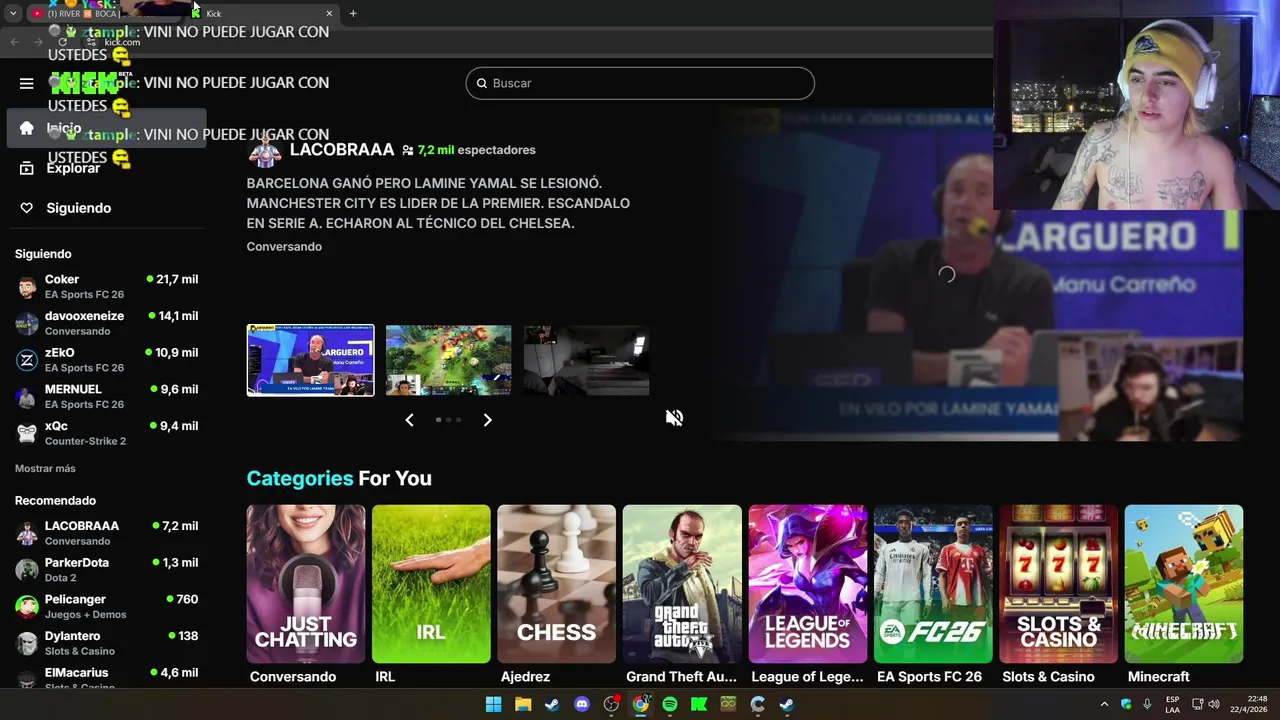The image size is (1280, 720).
Task: Close the Kick browser tab
Action: click(329, 13)
